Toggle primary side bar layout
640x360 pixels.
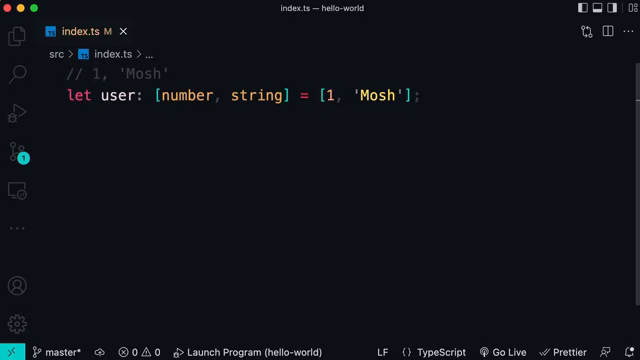[582, 8]
